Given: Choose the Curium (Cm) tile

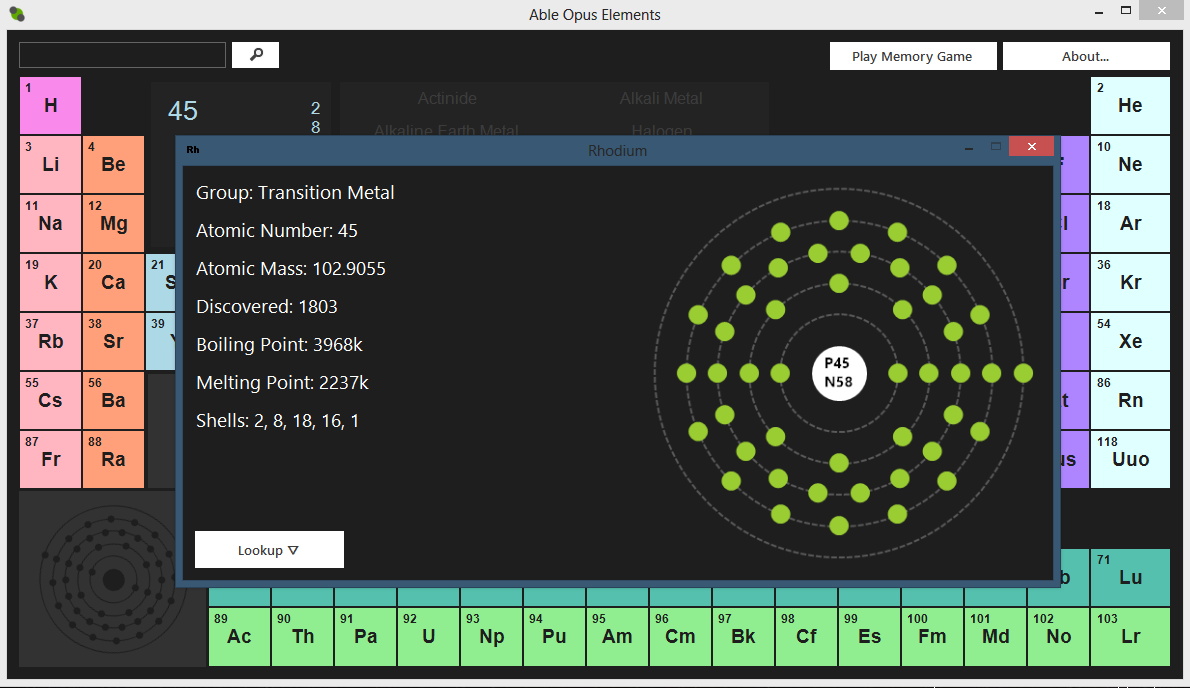Looking at the screenshot, I should pos(680,636).
